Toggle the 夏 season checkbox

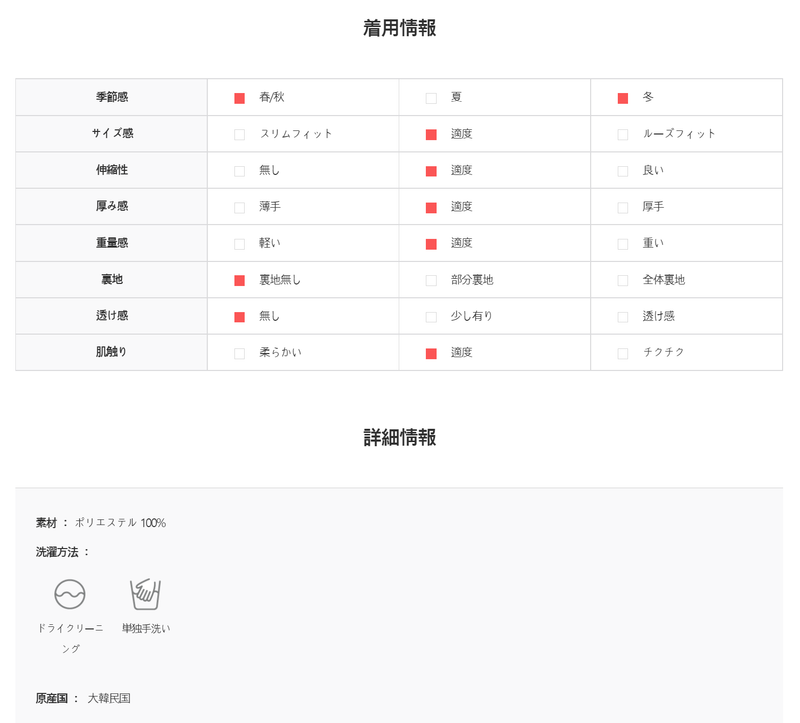[x=431, y=98]
